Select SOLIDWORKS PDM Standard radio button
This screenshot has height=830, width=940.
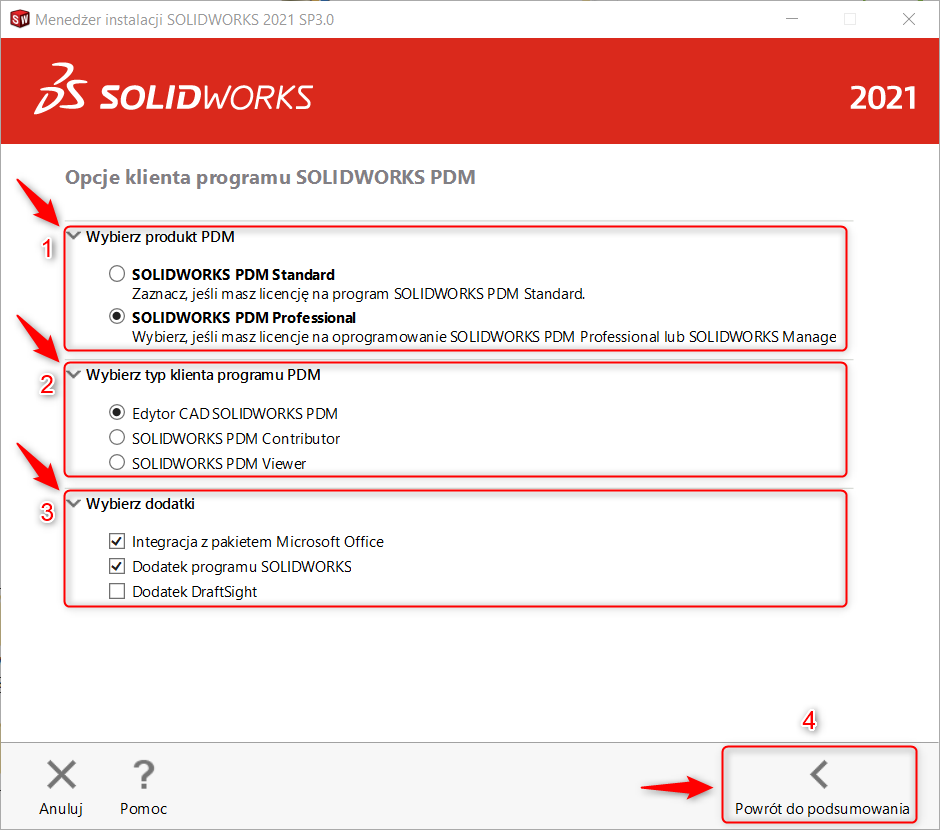(117, 274)
